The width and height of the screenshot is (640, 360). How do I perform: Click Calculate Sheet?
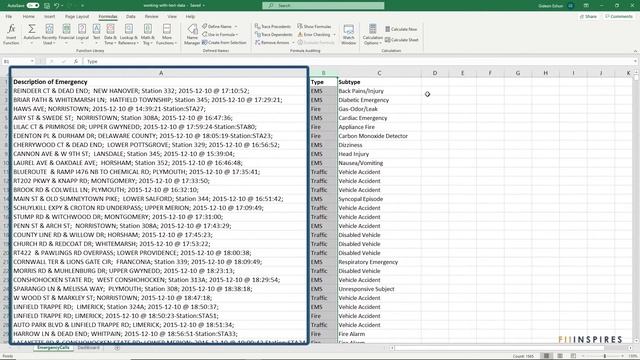point(402,40)
